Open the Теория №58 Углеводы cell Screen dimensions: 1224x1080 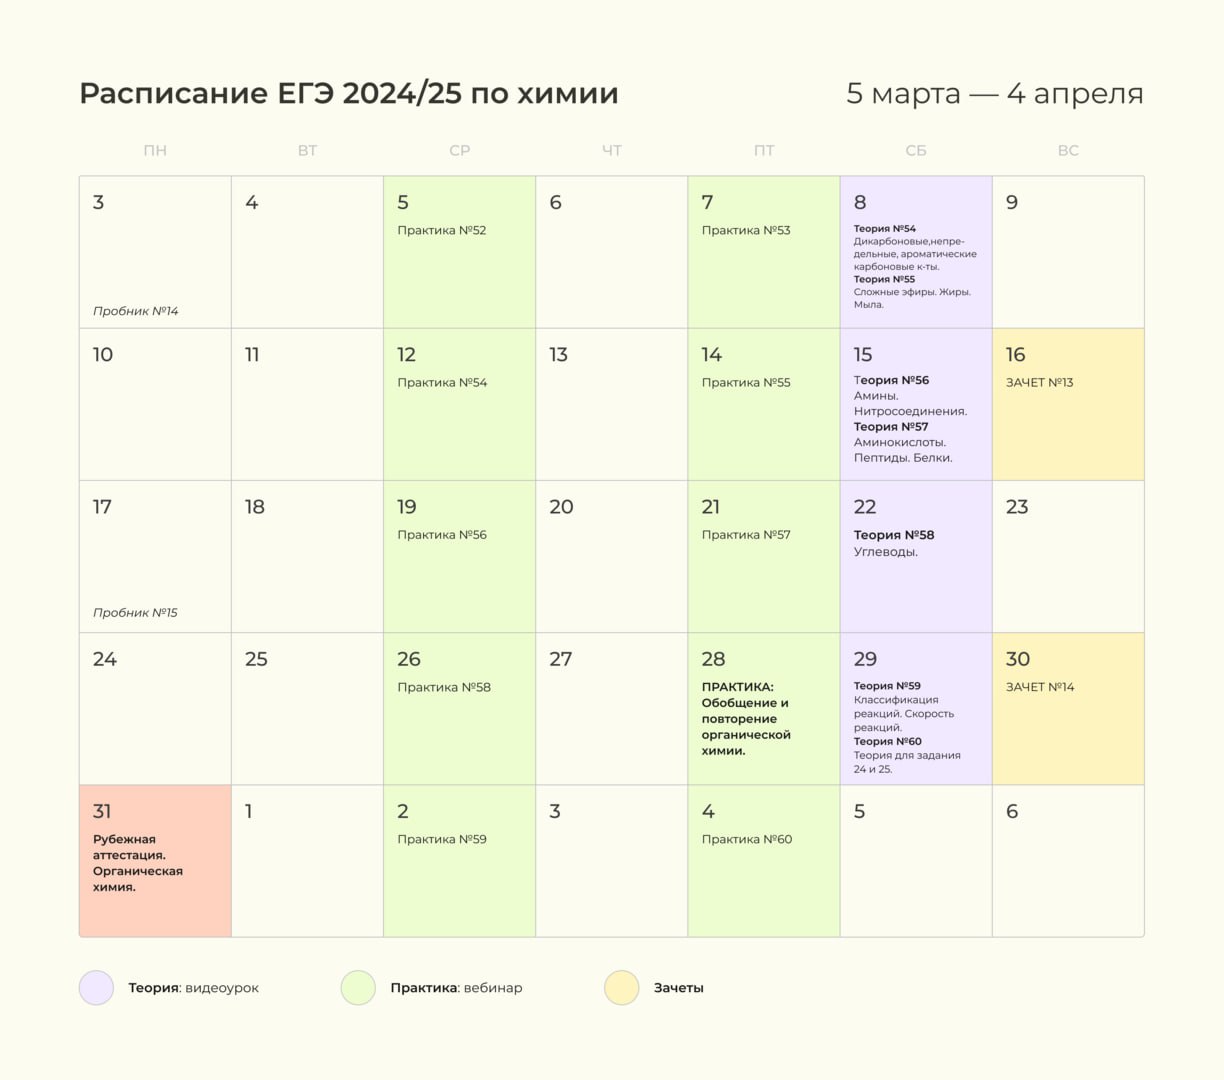coord(915,556)
